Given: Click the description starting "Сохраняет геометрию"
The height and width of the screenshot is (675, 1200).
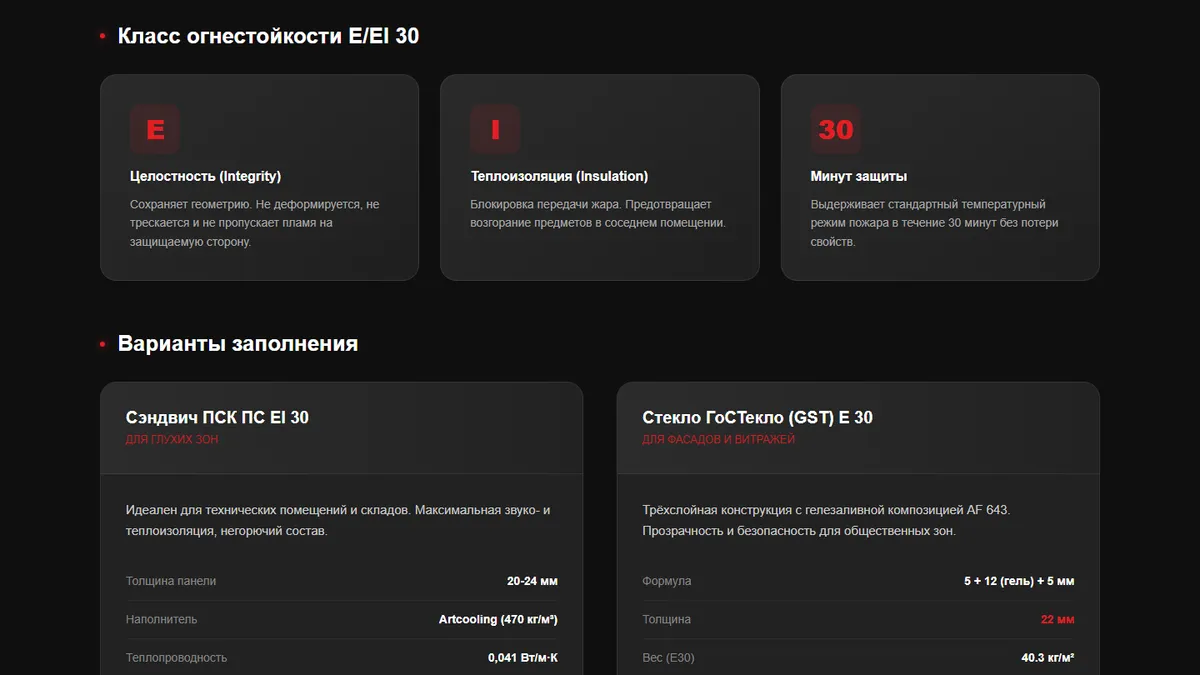Looking at the screenshot, I should pos(255,223).
